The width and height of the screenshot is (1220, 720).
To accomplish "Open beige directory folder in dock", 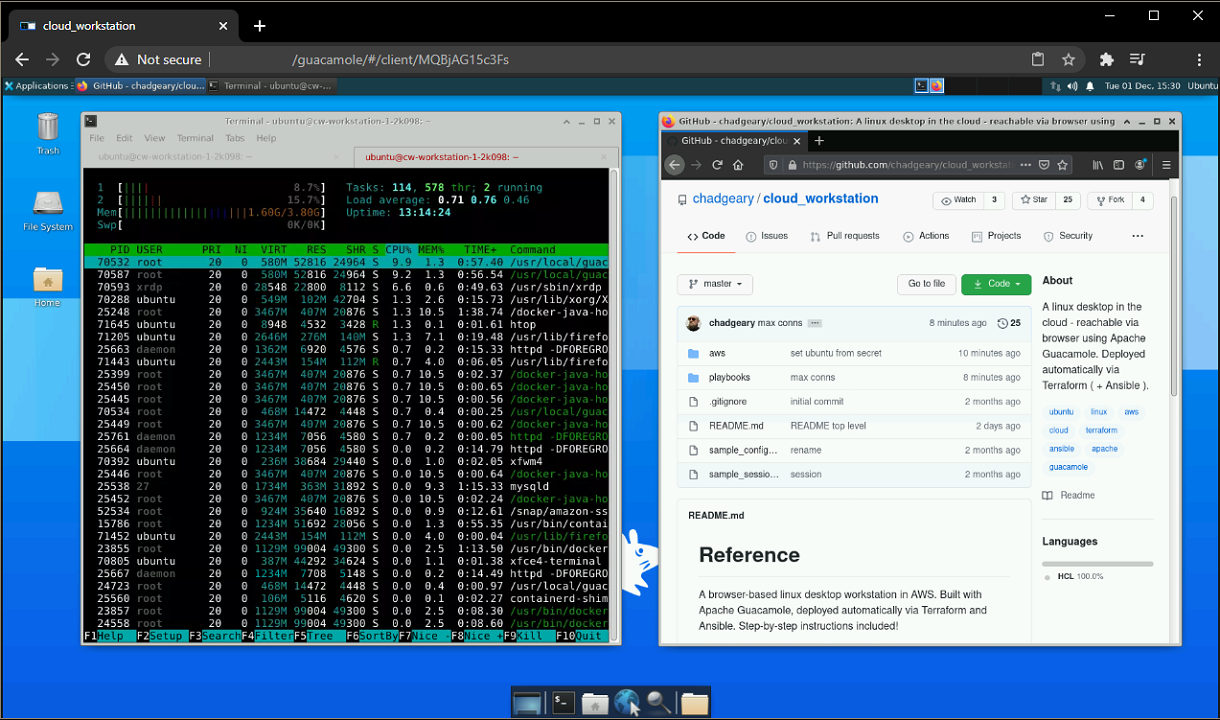I will pos(694,703).
